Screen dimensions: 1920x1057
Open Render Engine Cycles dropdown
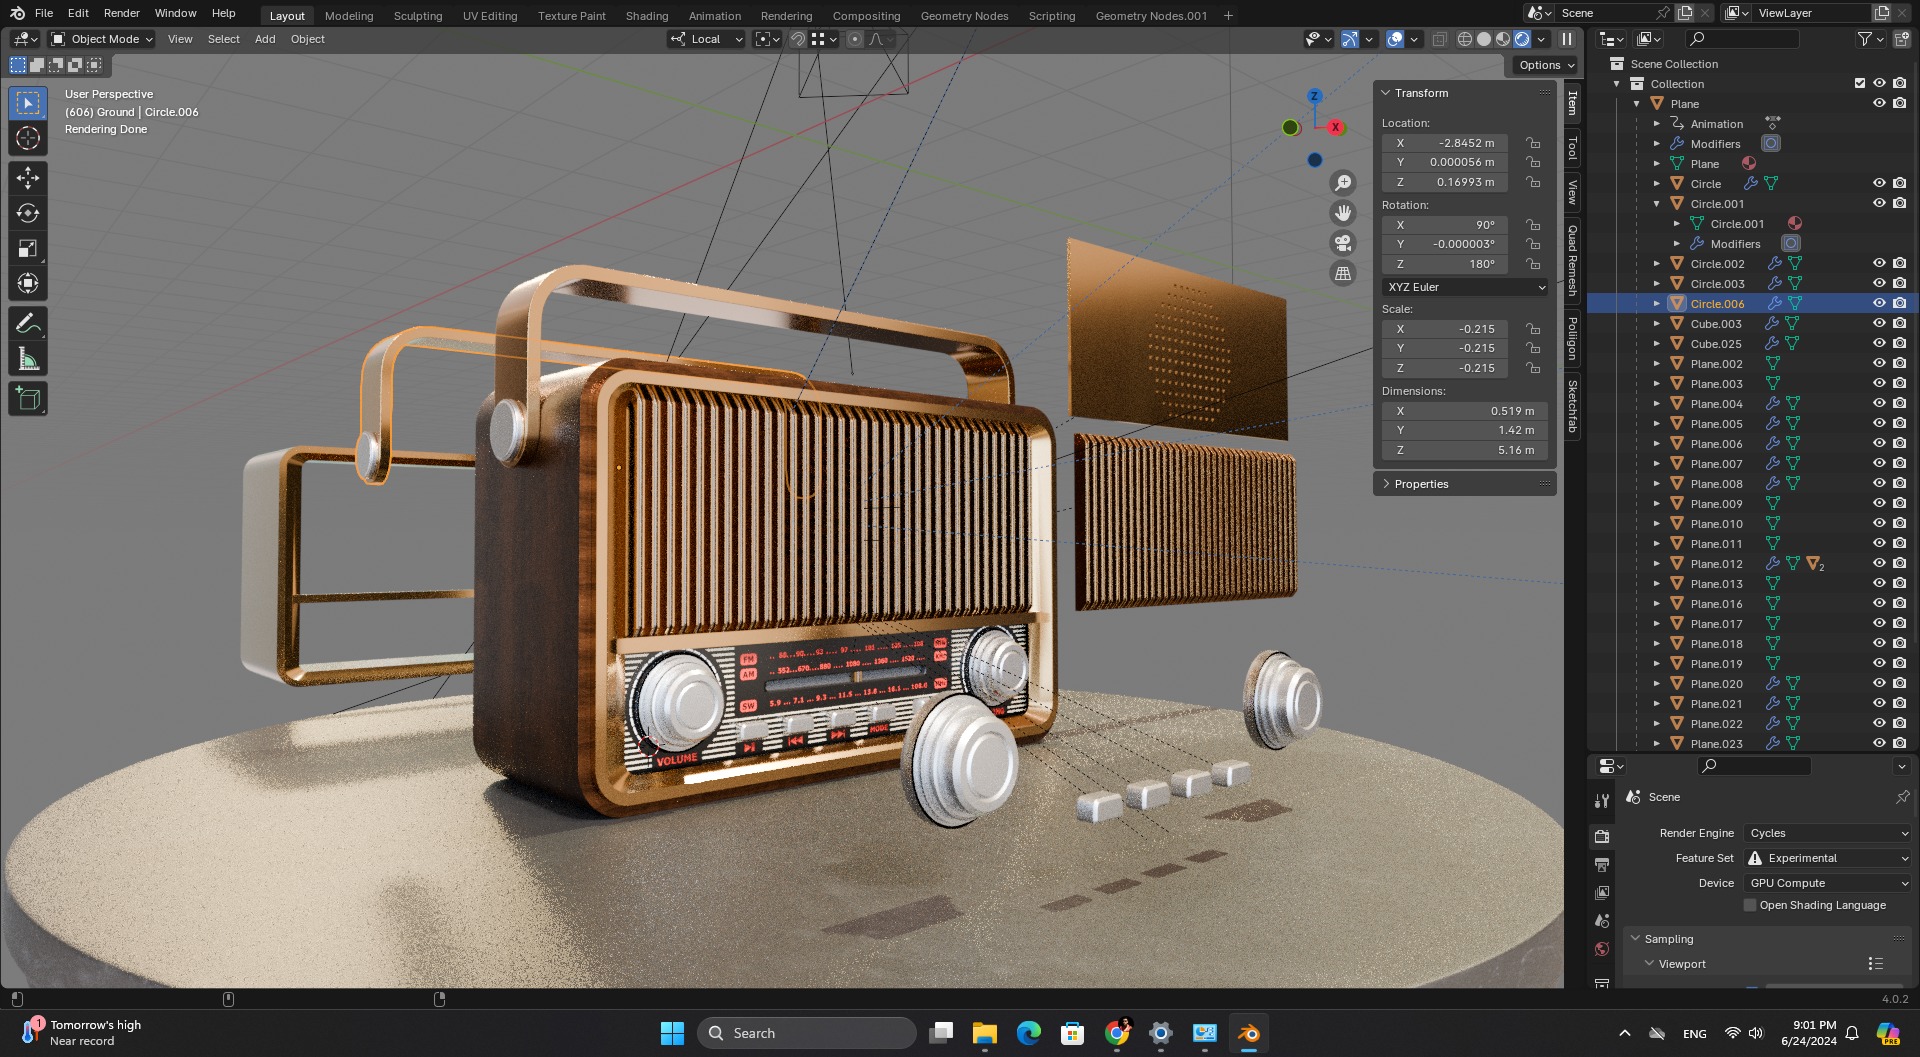tap(1828, 833)
